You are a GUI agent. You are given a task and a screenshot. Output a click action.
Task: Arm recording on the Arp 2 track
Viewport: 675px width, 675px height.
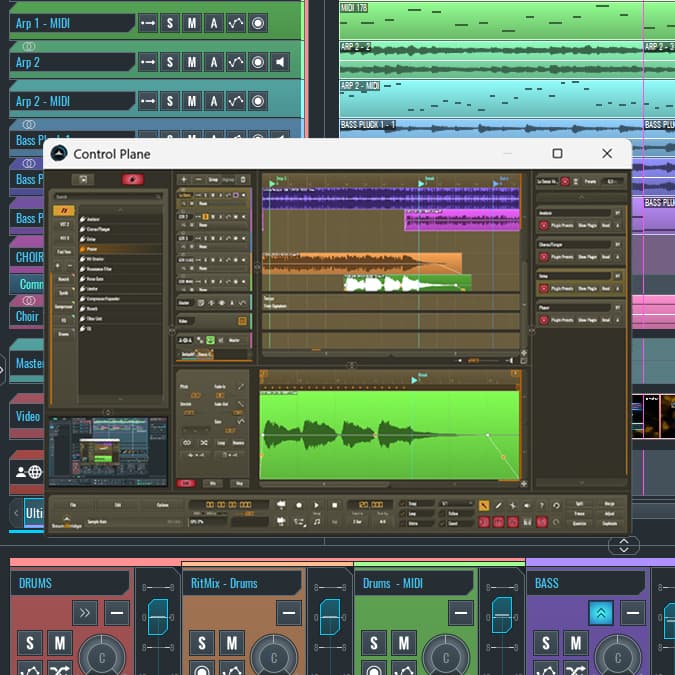(x=258, y=62)
